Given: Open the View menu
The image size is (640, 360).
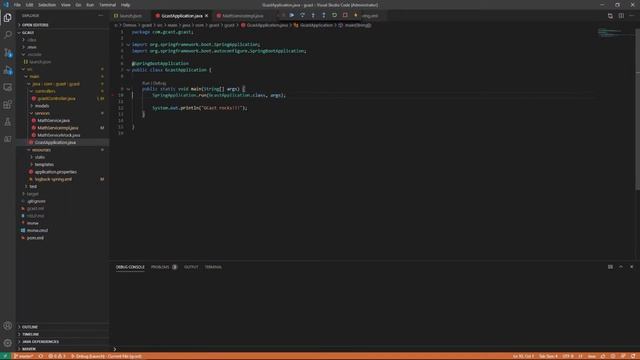Looking at the screenshot, I should (x=66, y=5).
